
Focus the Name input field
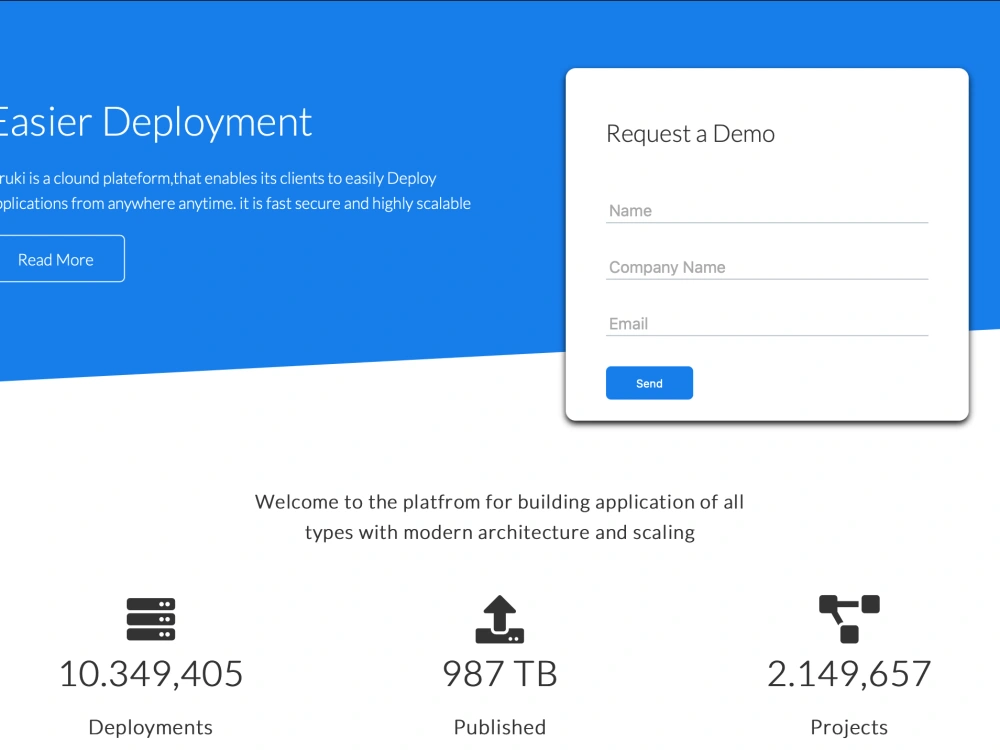(767, 211)
